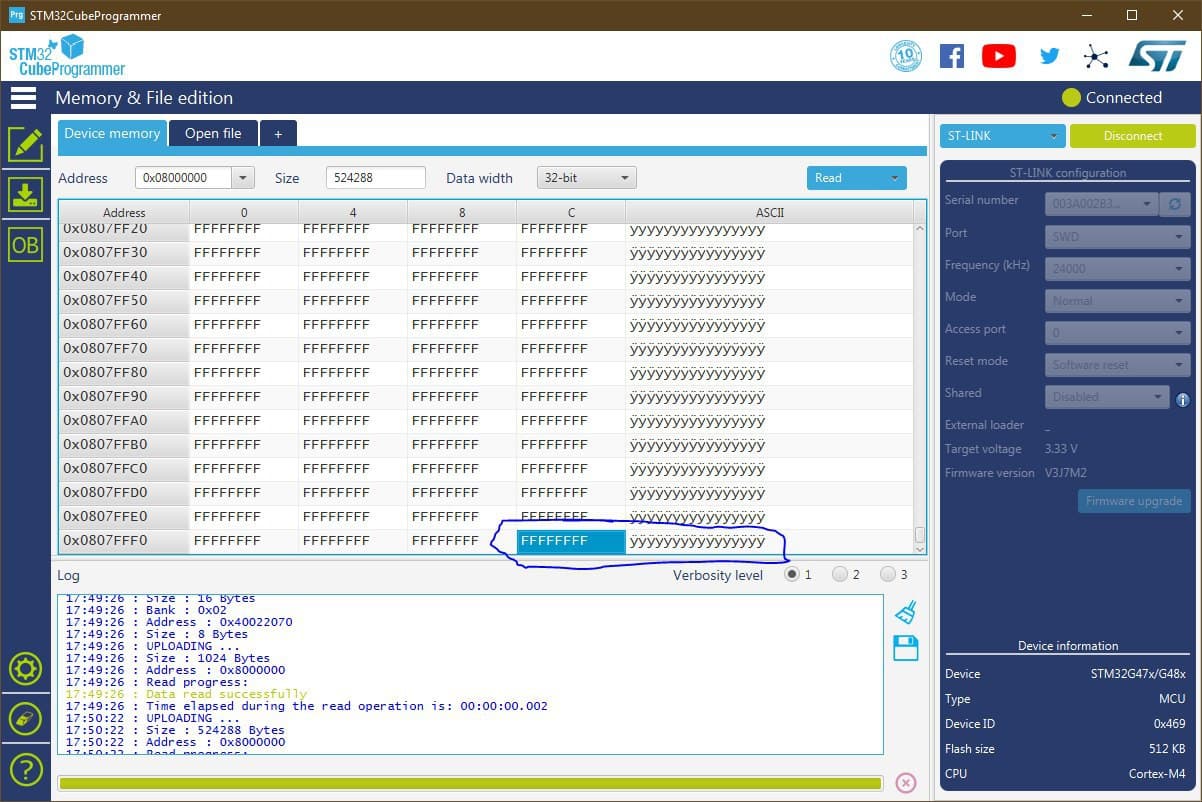Open the Data width 32-bit dropdown
Viewport: 1202px width, 802px height.
pos(587,178)
